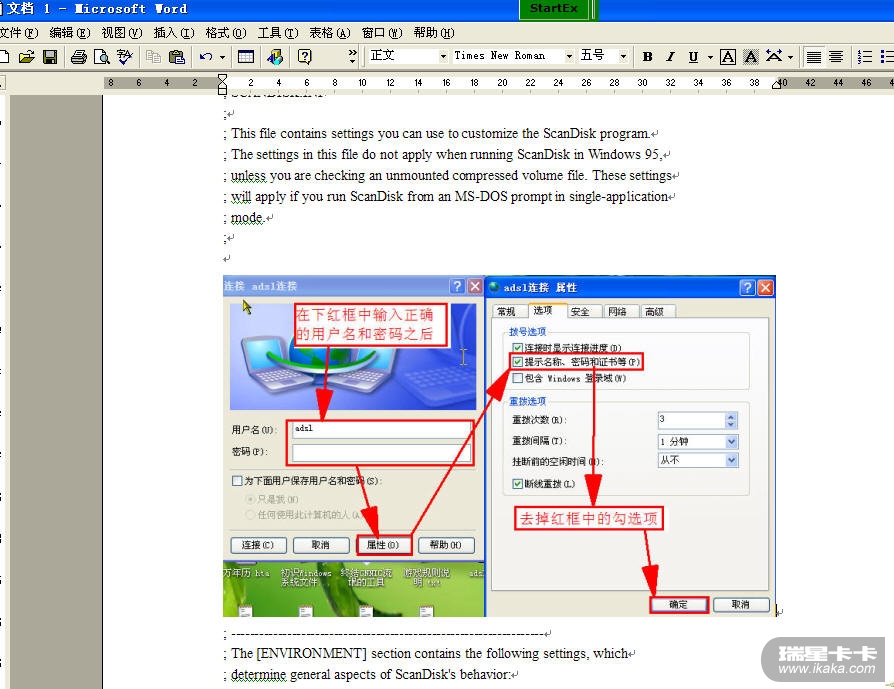Click the word 'ScanDisk' in the first paragraph line
The width and height of the screenshot is (894, 689).
point(570,133)
